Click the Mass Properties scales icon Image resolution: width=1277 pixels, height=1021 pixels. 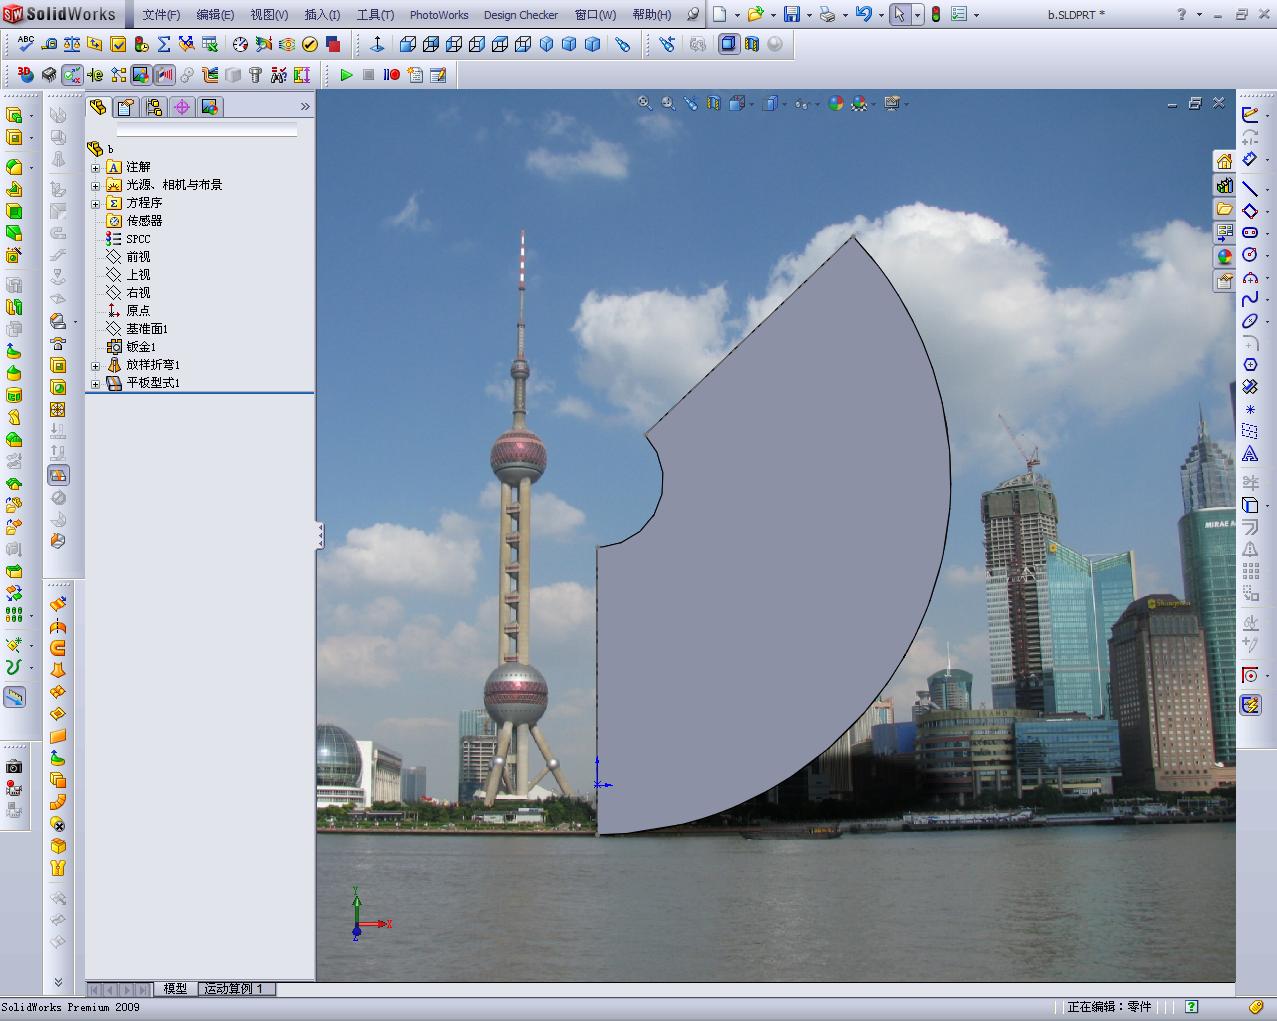point(72,44)
